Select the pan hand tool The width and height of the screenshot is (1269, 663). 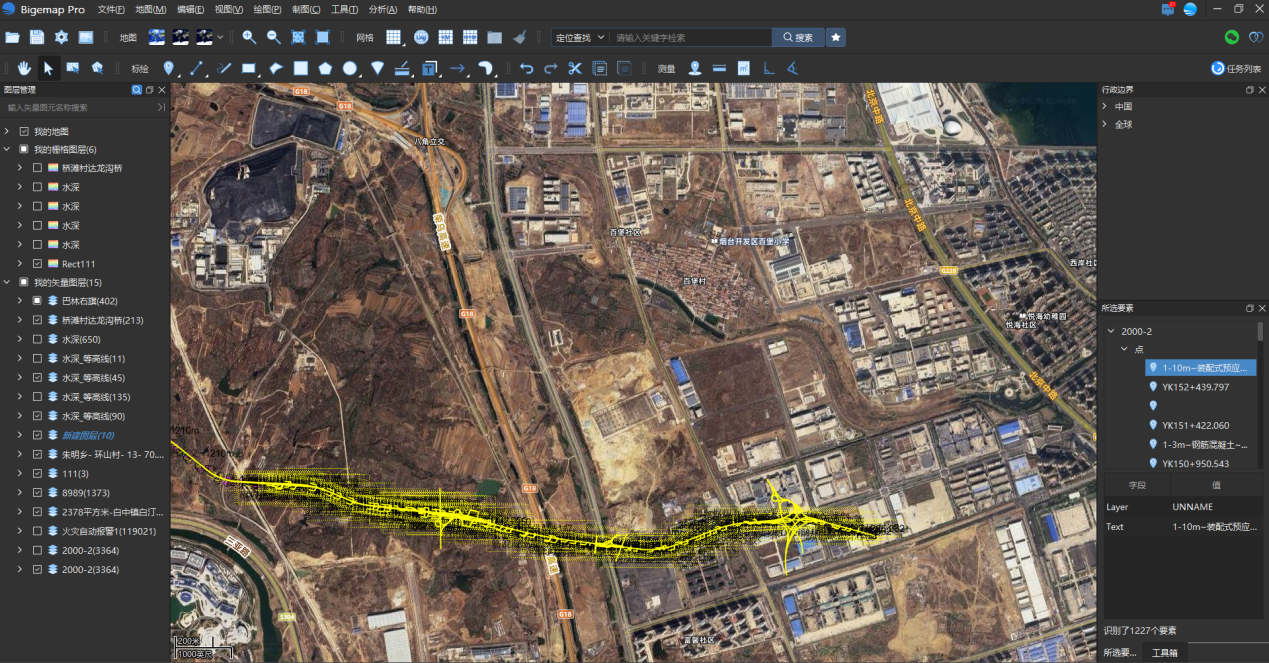[x=25, y=68]
